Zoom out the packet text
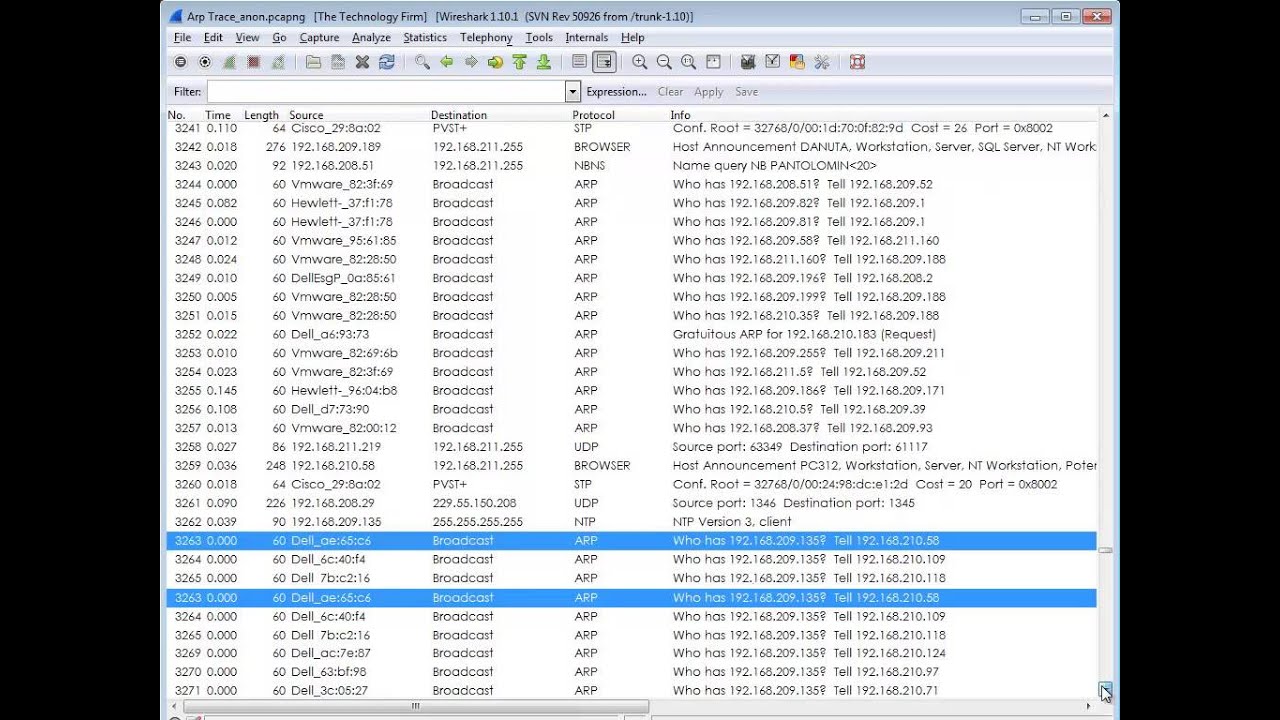Viewport: 1280px width, 720px height. [x=664, y=62]
